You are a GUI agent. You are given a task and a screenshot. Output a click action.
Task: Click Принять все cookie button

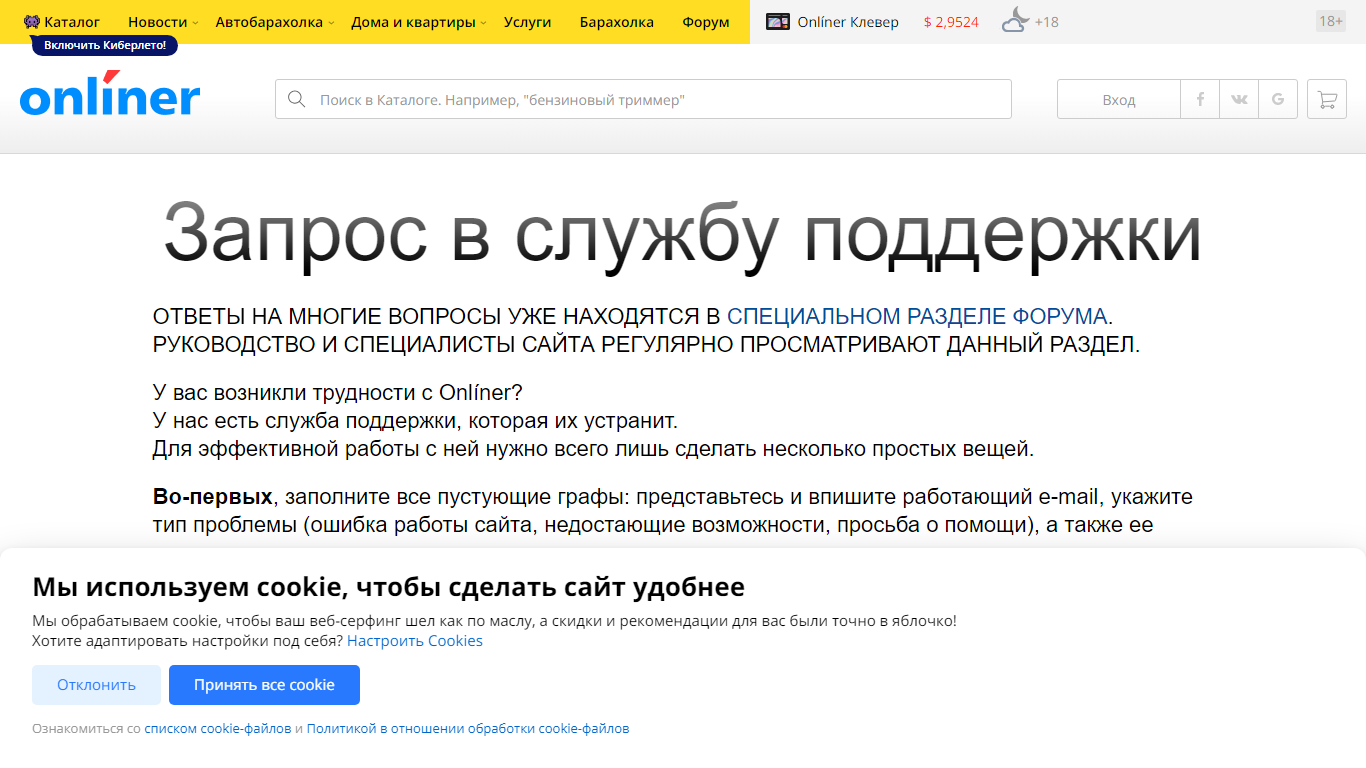[264, 685]
